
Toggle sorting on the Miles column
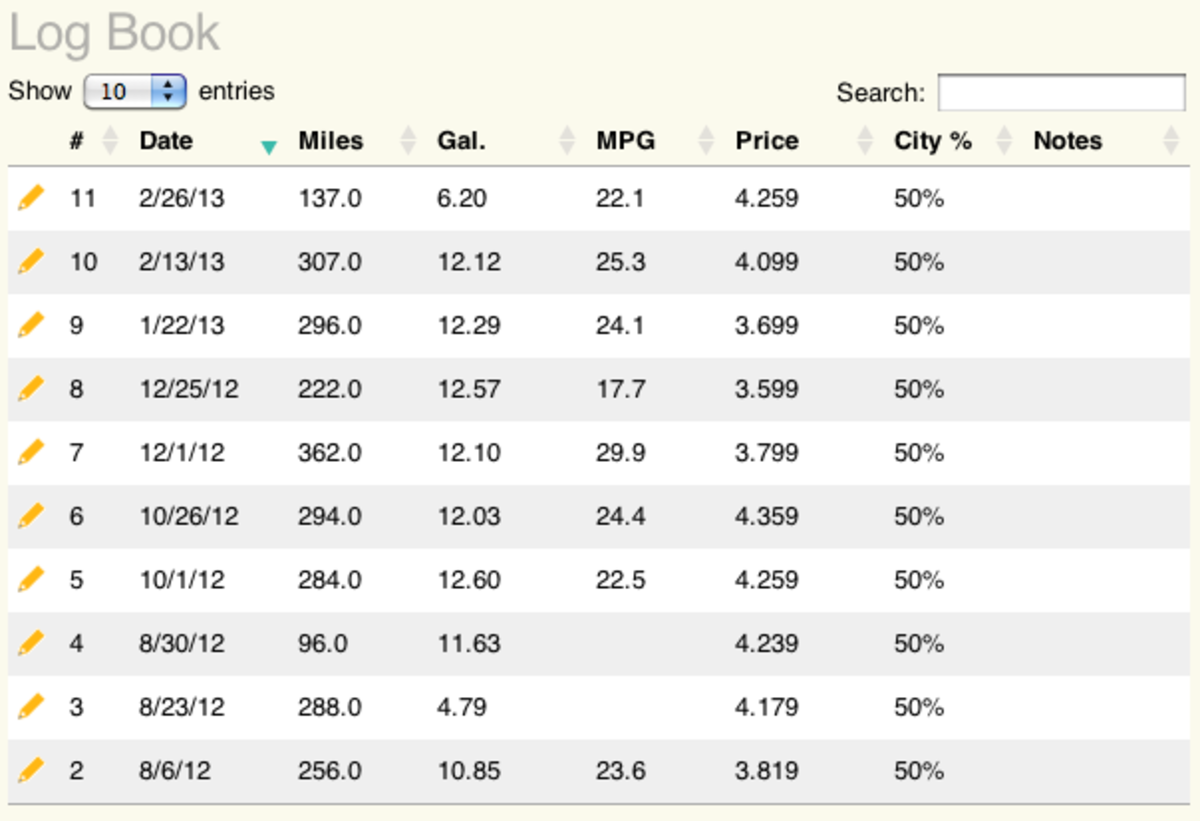pos(330,141)
